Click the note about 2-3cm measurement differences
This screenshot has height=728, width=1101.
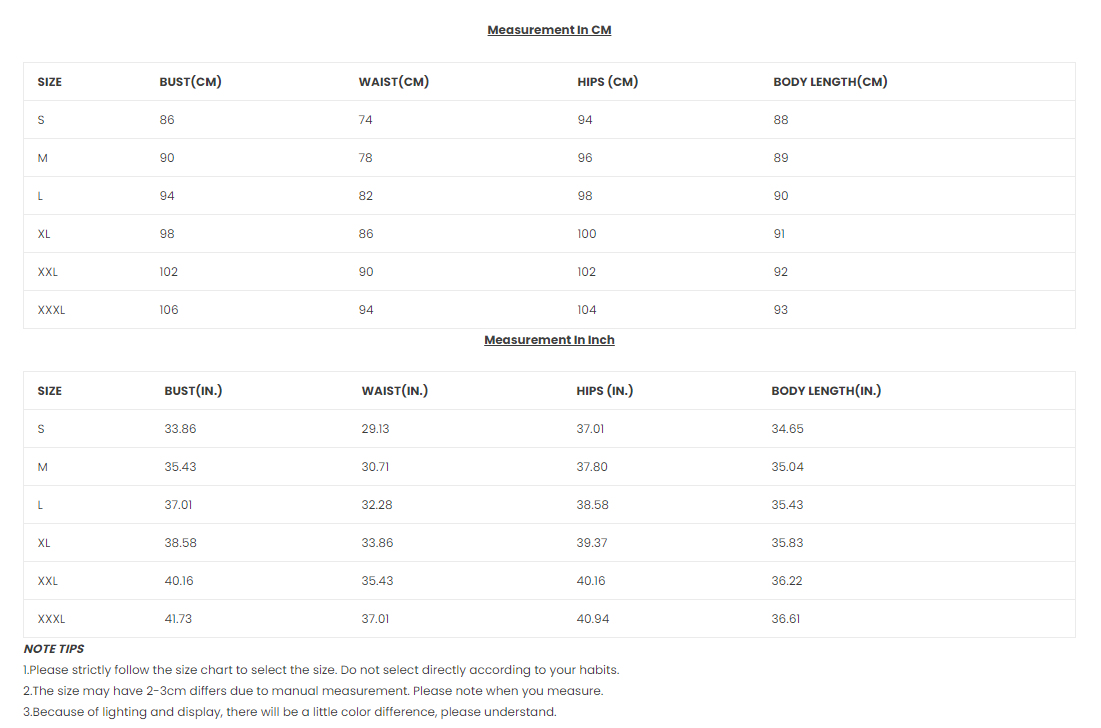click(x=313, y=691)
